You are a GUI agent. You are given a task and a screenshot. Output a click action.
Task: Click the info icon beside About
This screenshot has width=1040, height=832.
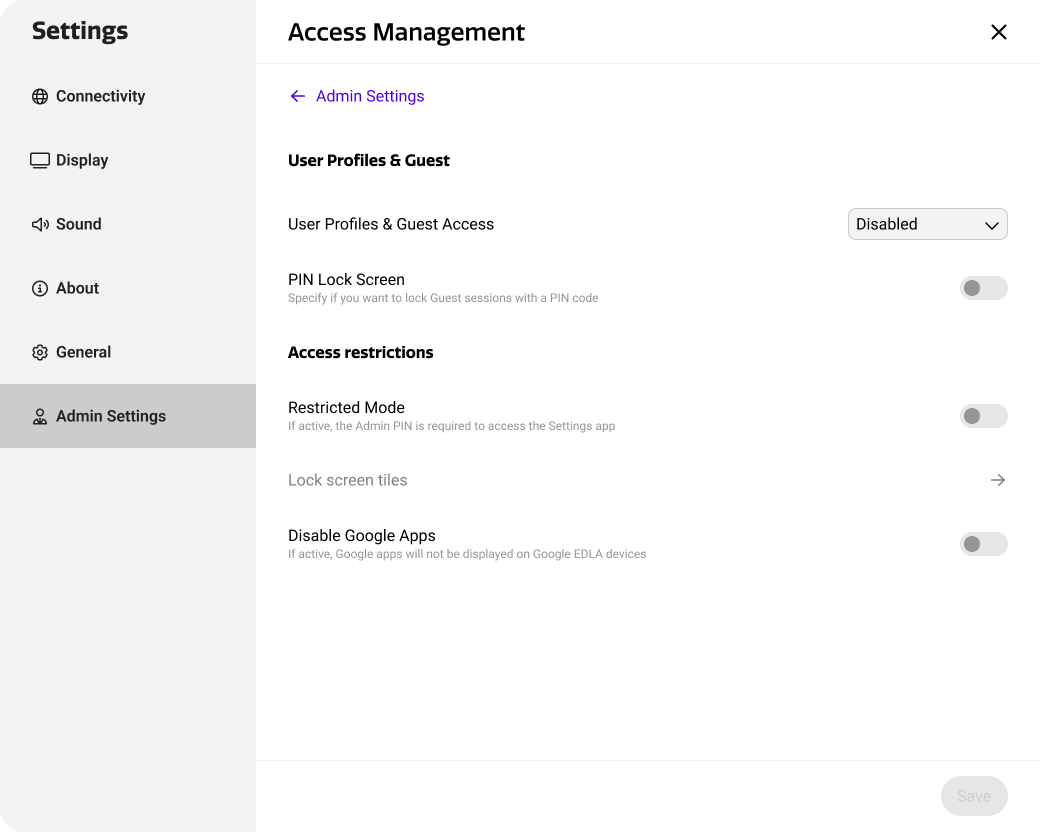tap(40, 289)
